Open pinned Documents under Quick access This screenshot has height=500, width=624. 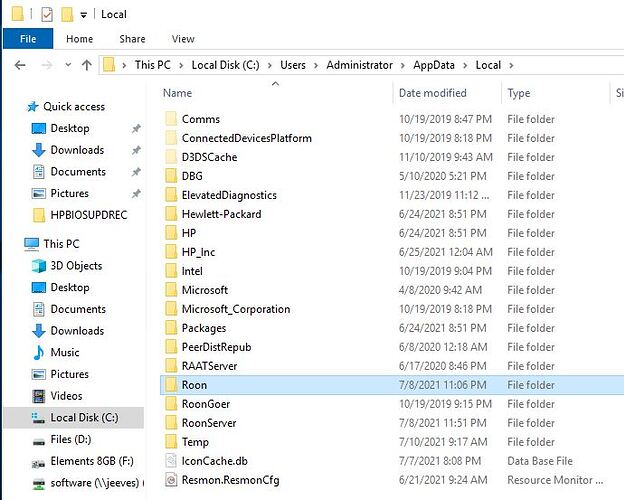tap(78, 172)
